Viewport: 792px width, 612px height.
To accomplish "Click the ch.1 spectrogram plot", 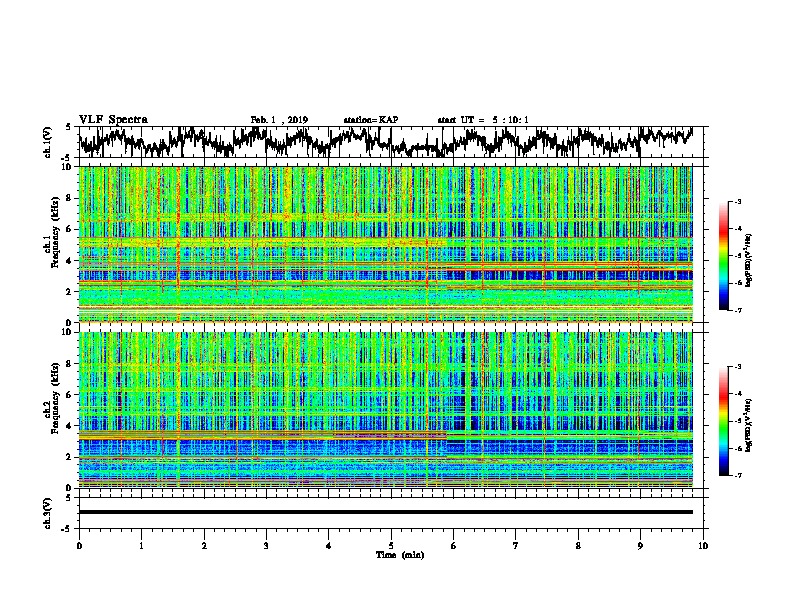I will [x=385, y=244].
